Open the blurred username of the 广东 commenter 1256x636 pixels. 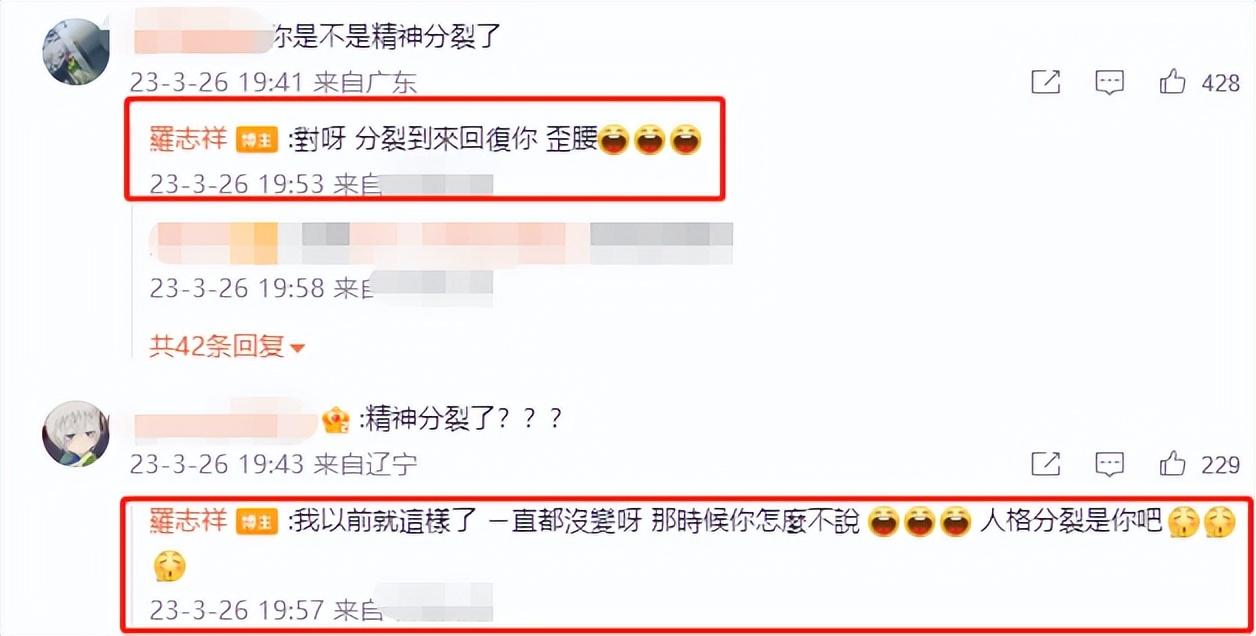[x=203, y=39]
